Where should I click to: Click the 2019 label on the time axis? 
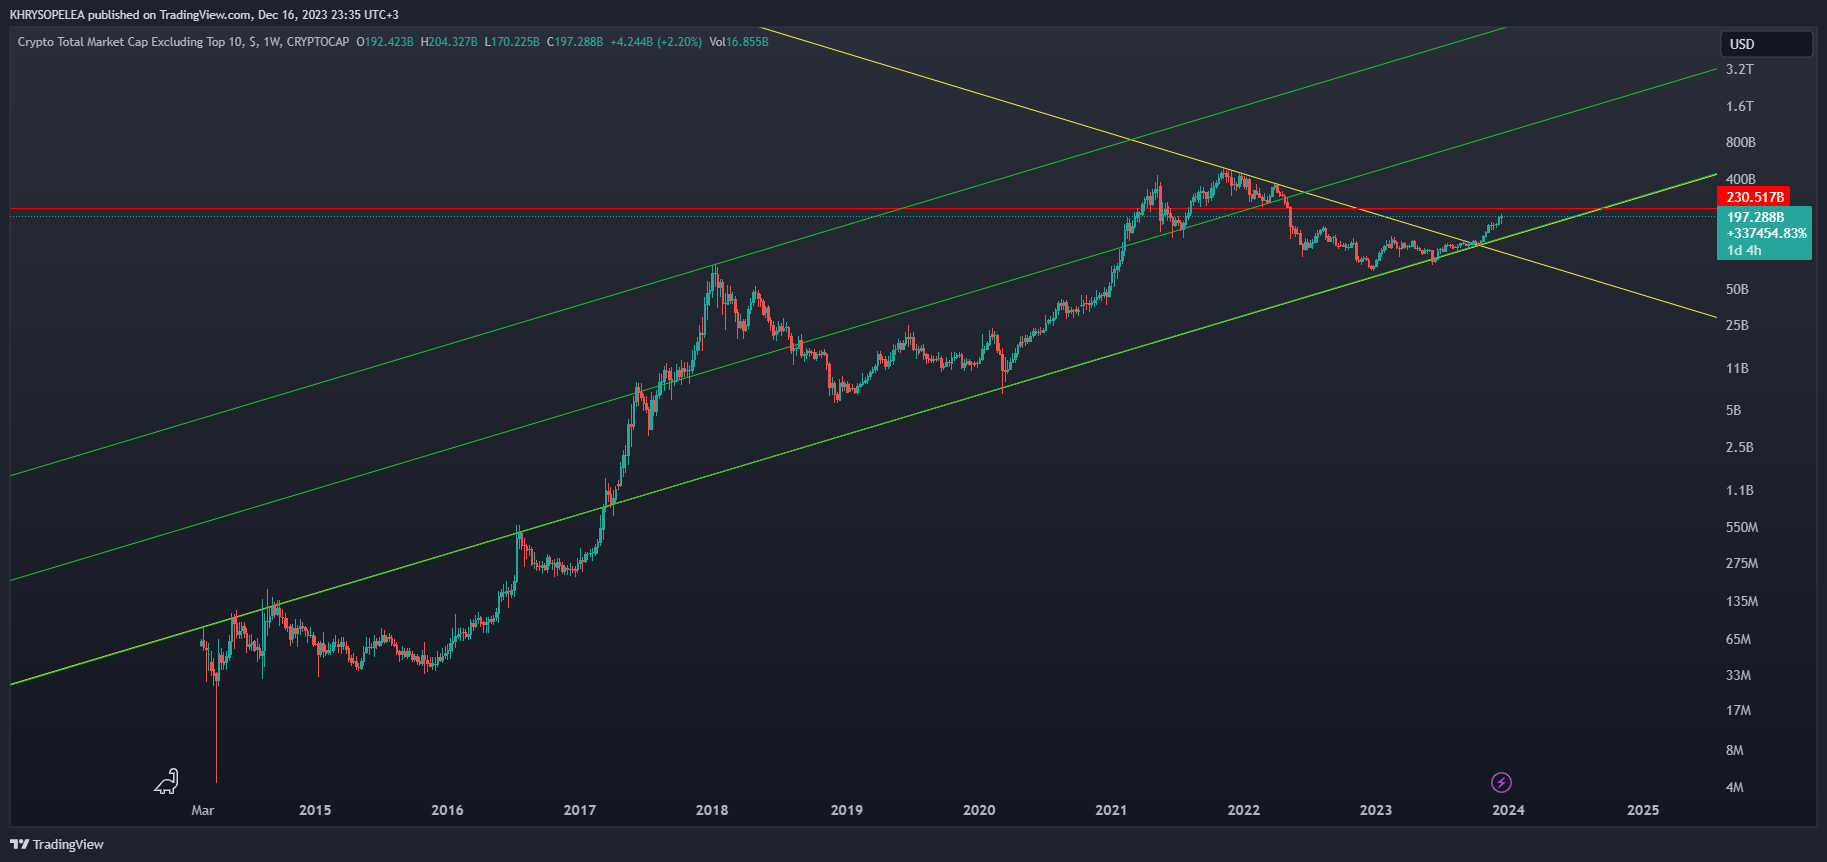pos(847,810)
